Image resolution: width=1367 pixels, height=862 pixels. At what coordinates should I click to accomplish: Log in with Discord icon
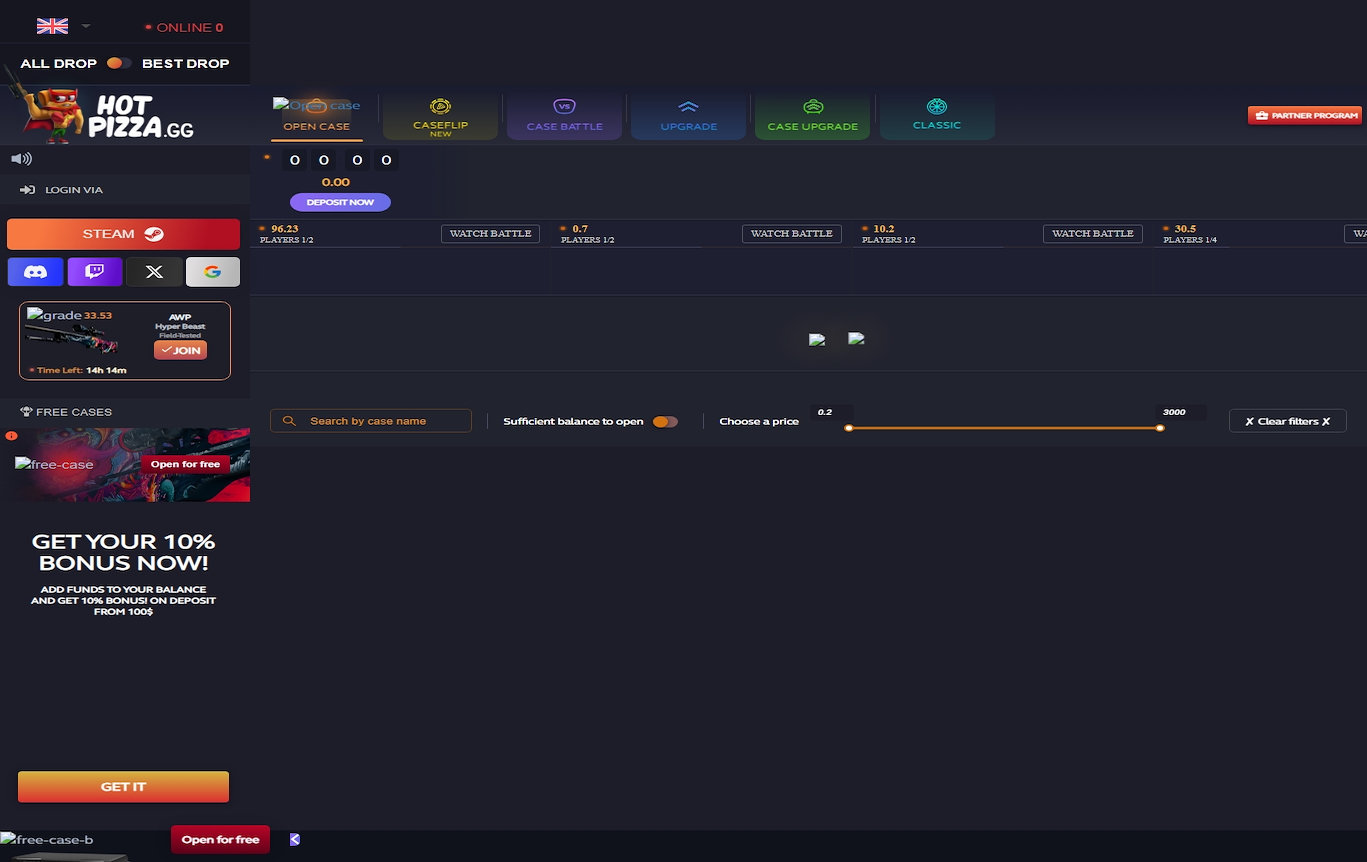tap(35, 272)
